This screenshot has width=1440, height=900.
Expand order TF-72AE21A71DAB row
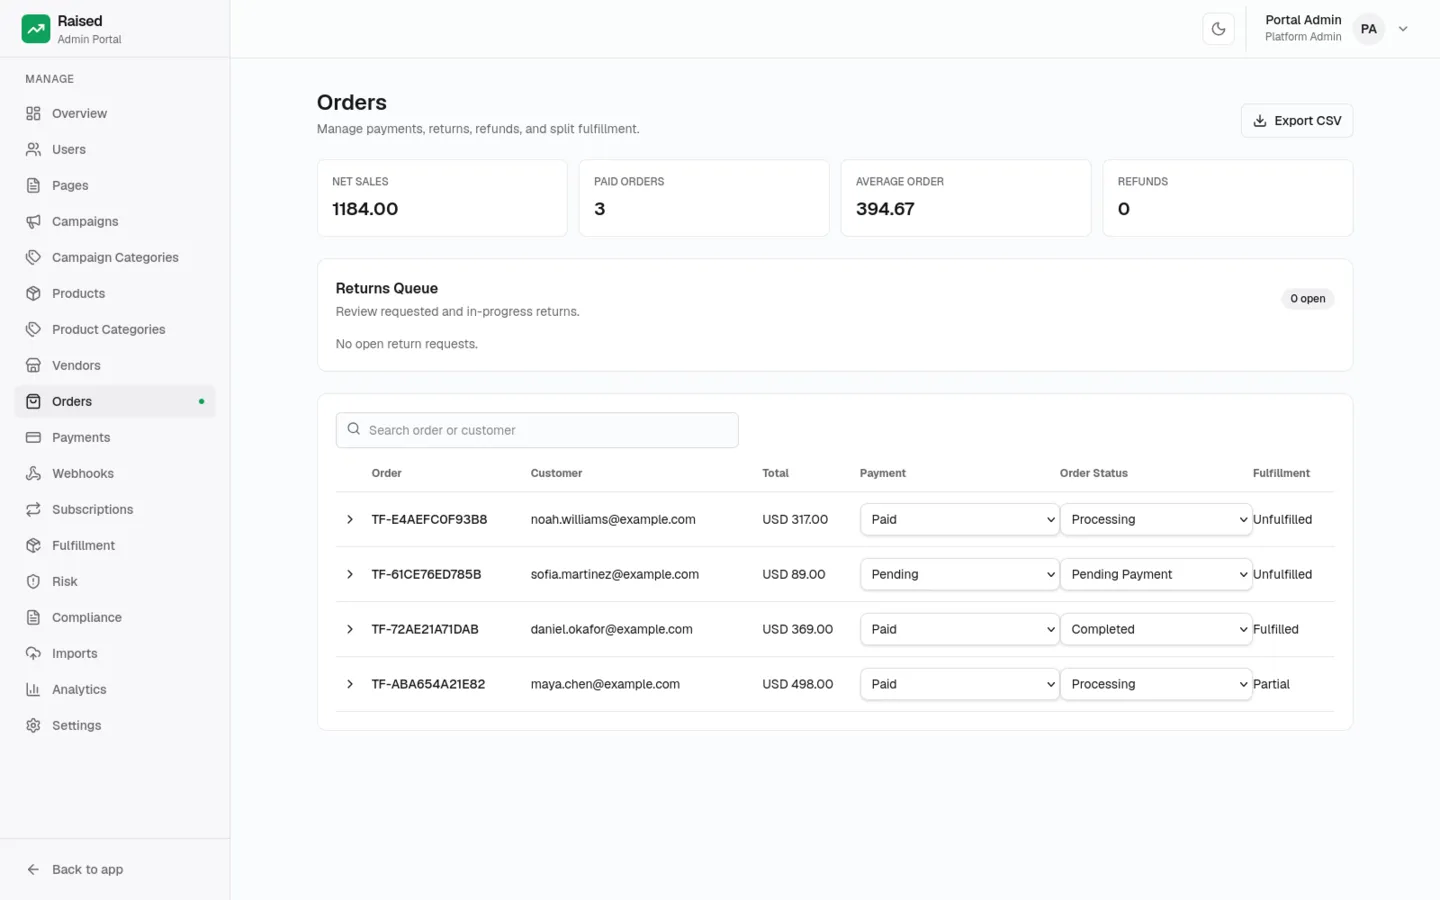350,629
